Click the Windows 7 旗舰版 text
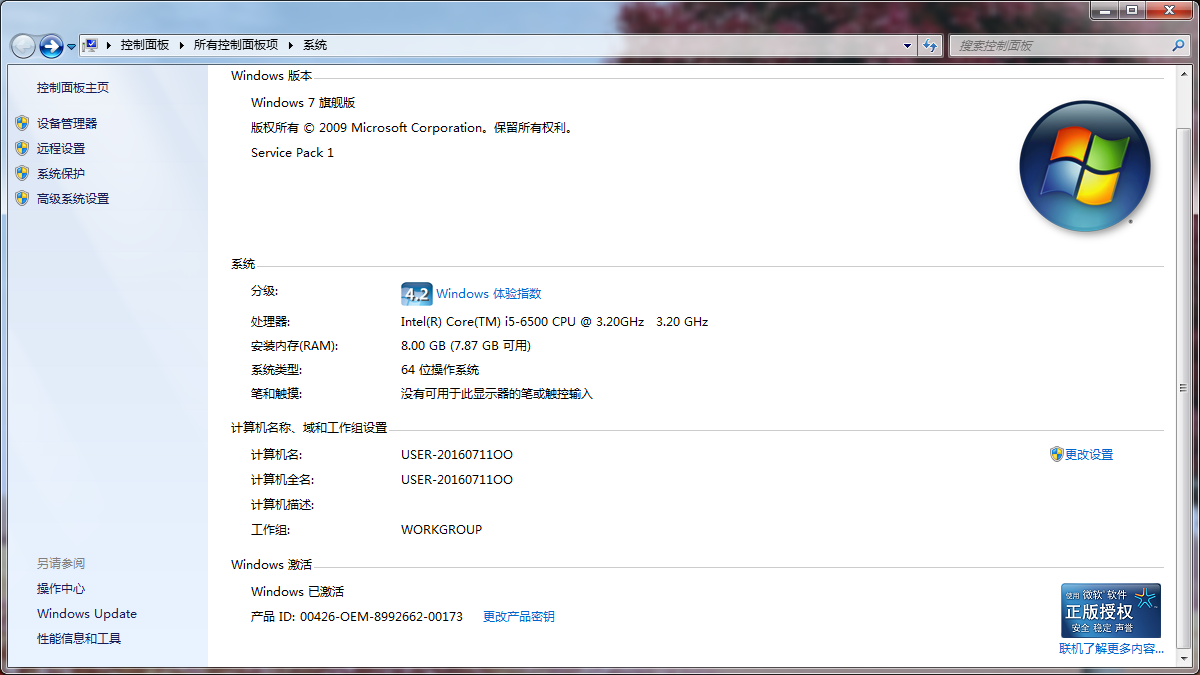 pyautogui.click(x=303, y=103)
